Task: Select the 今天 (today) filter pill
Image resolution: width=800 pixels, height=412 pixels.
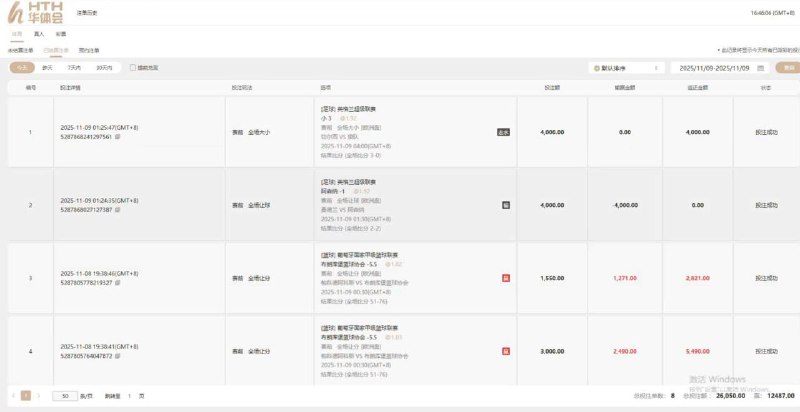Action: 21,68
